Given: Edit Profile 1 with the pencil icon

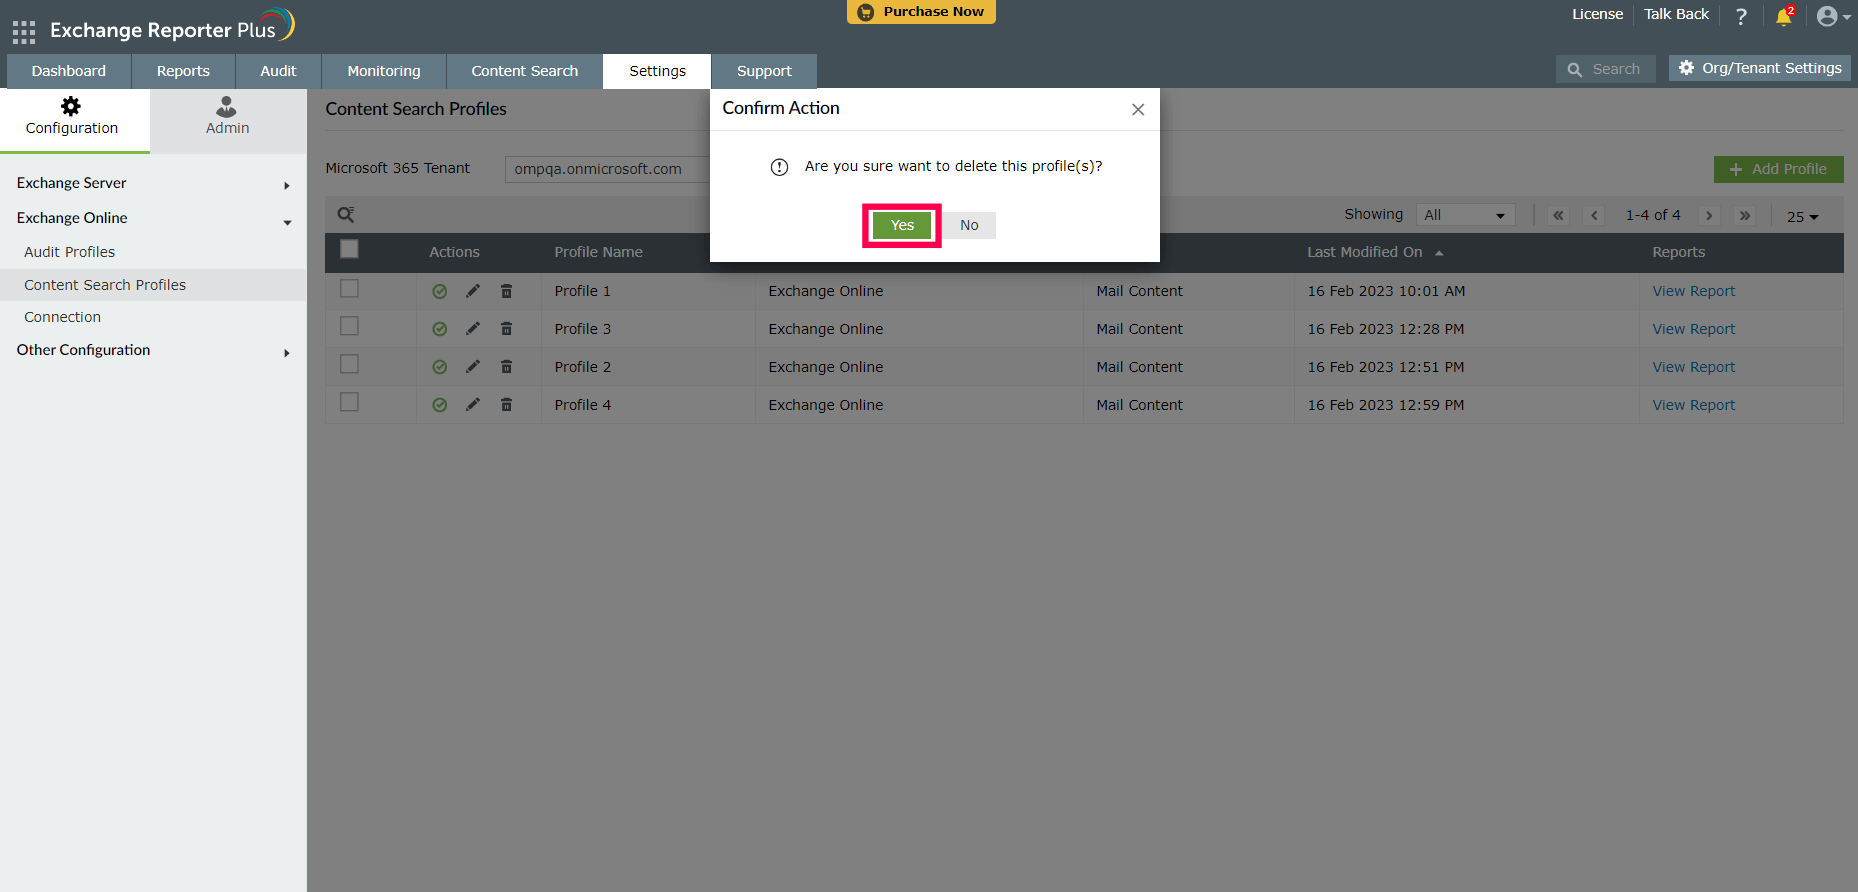Looking at the screenshot, I should (x=473, y=291).
